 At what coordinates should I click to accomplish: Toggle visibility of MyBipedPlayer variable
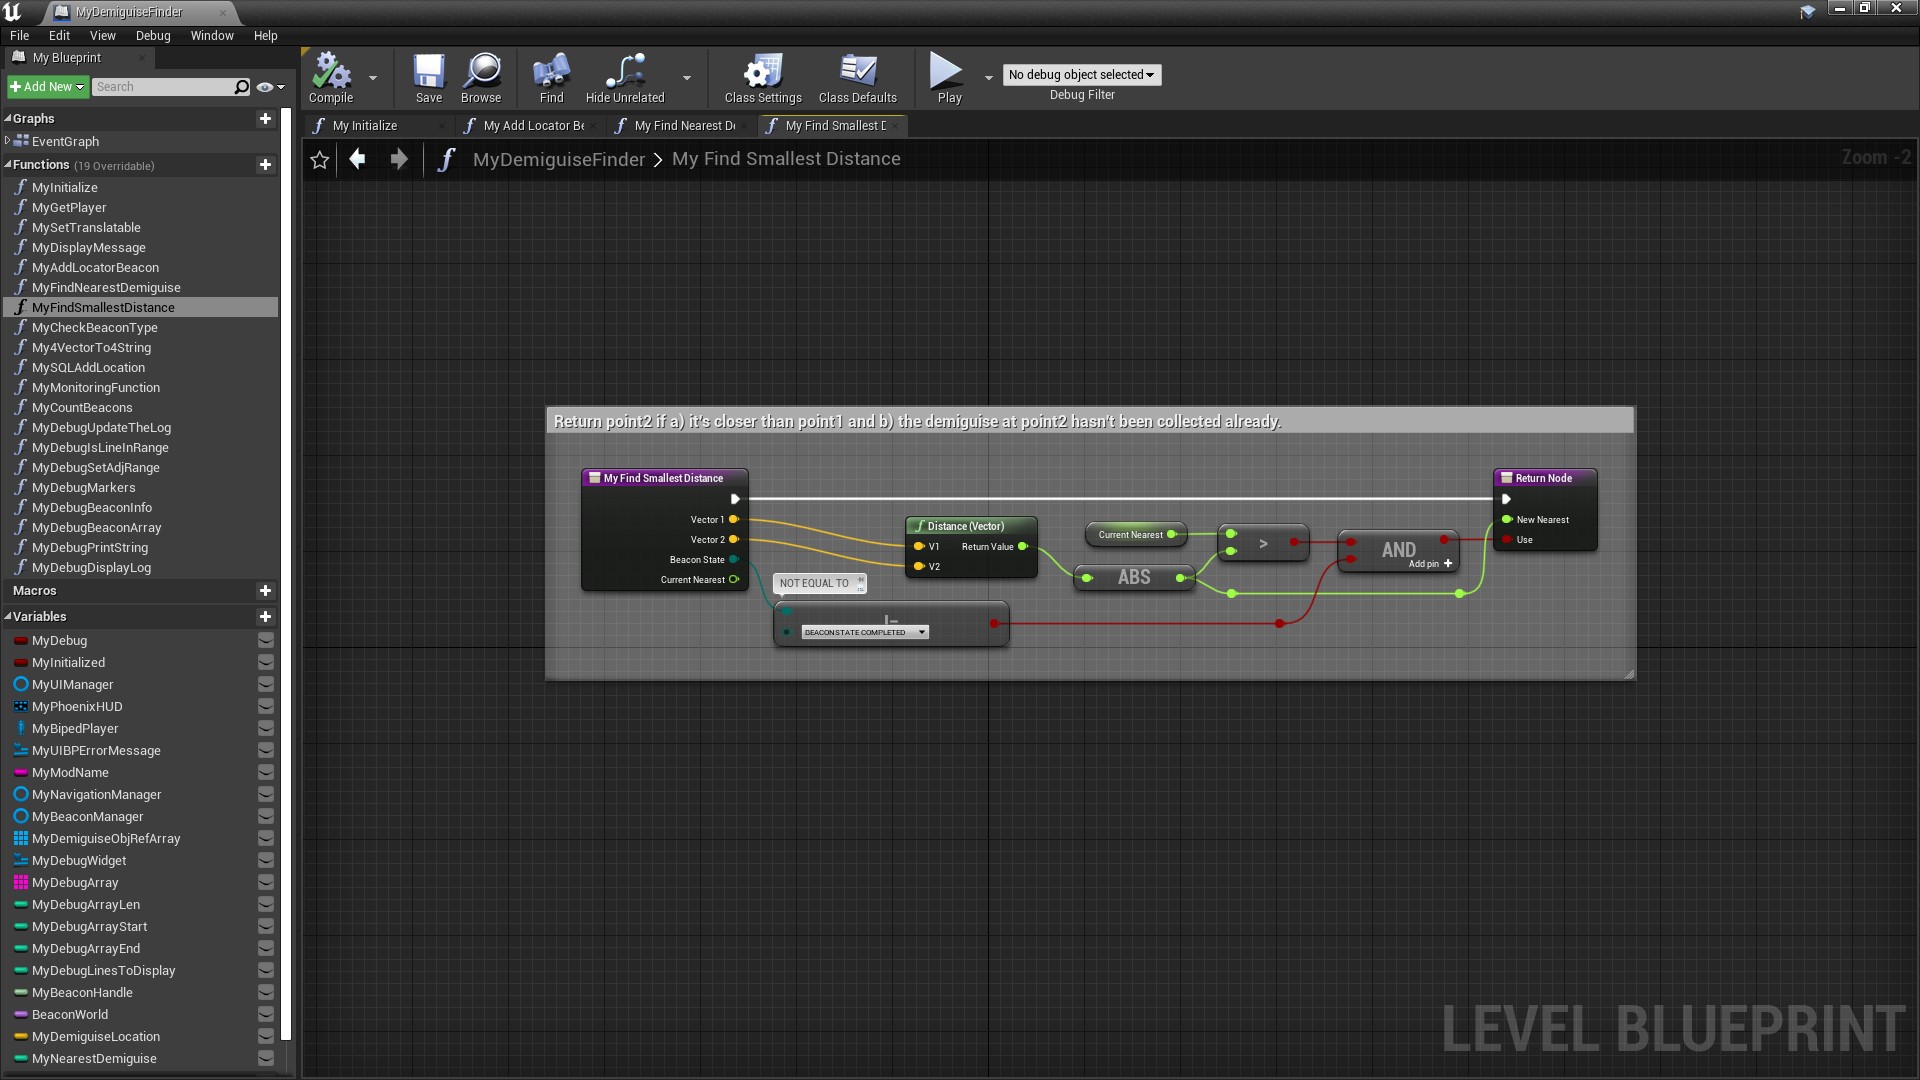click(x=266, y=729)
